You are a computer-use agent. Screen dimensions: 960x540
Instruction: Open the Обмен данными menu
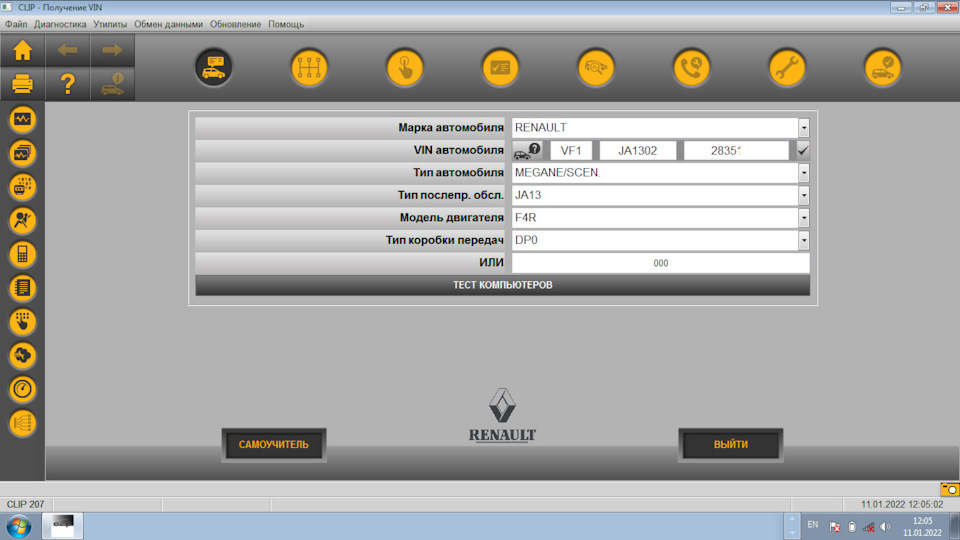(168, 24)
